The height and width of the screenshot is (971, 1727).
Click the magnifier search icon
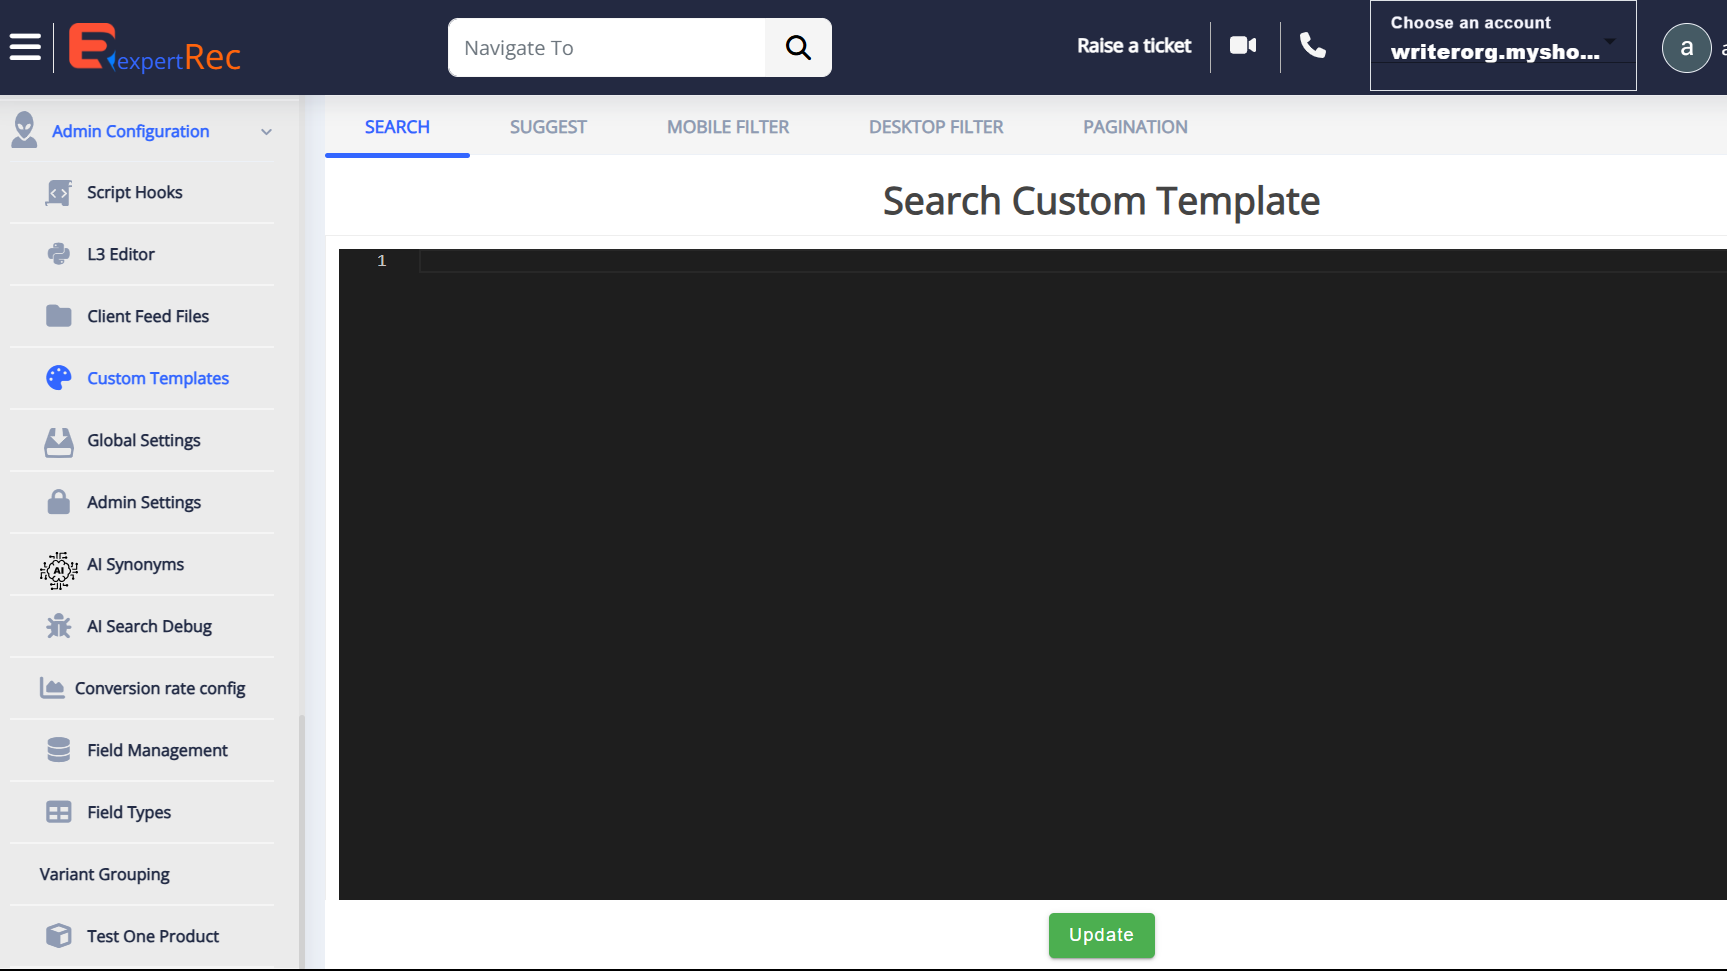(x=798, y=47)
